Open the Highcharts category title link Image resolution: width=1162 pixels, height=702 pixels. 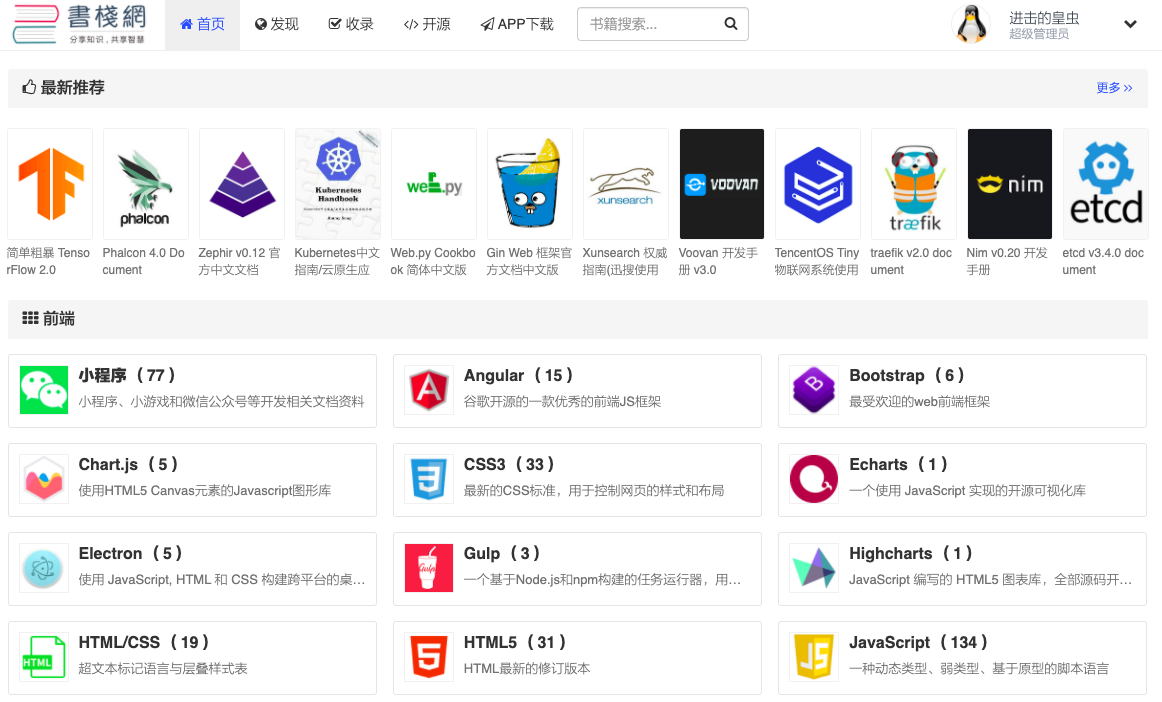click(x=890, y=553)
